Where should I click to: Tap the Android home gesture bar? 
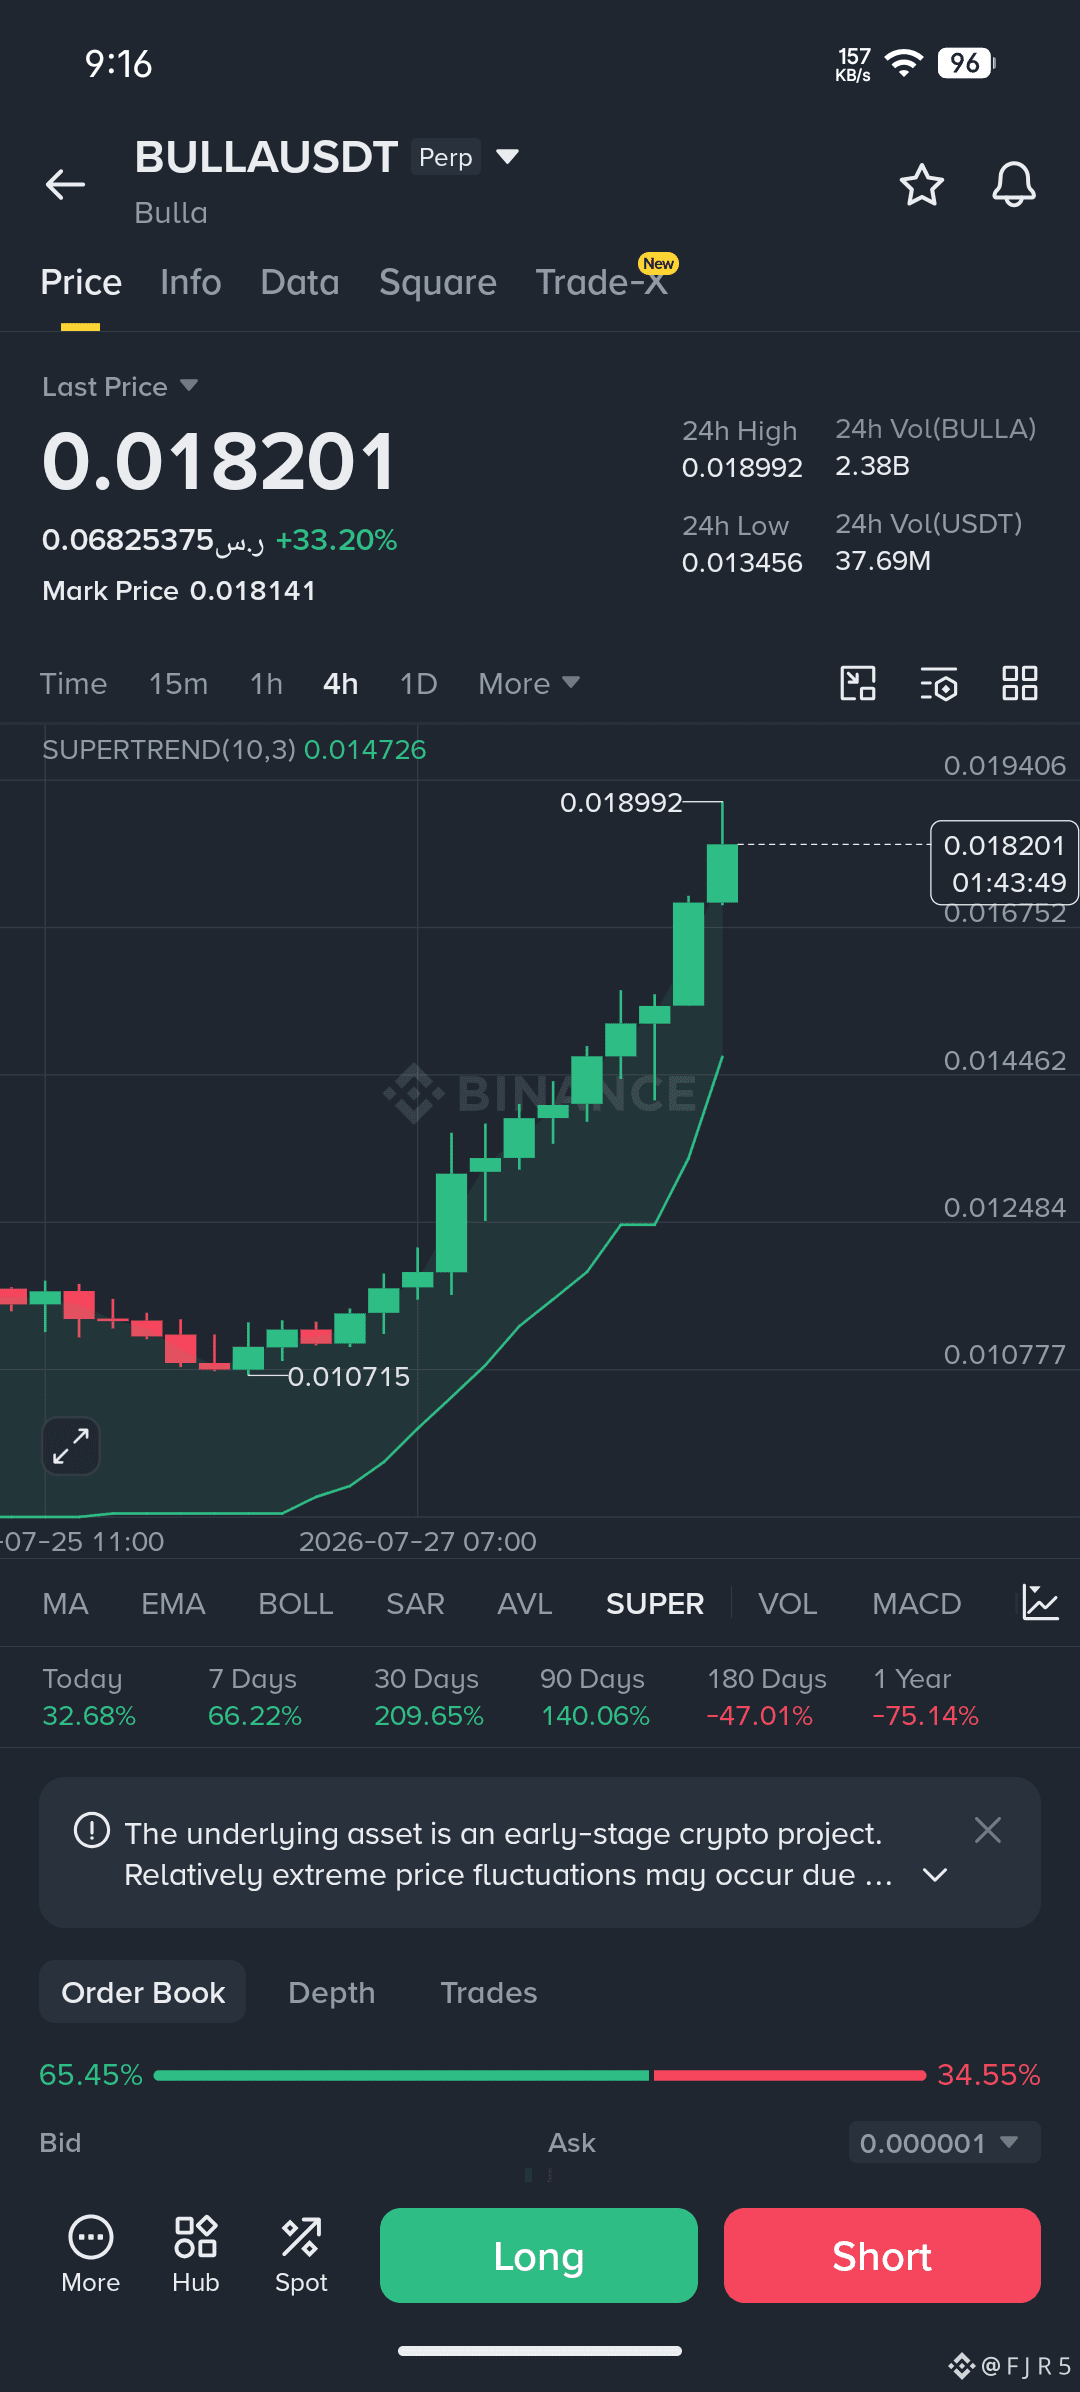[x=540, y=2351]
